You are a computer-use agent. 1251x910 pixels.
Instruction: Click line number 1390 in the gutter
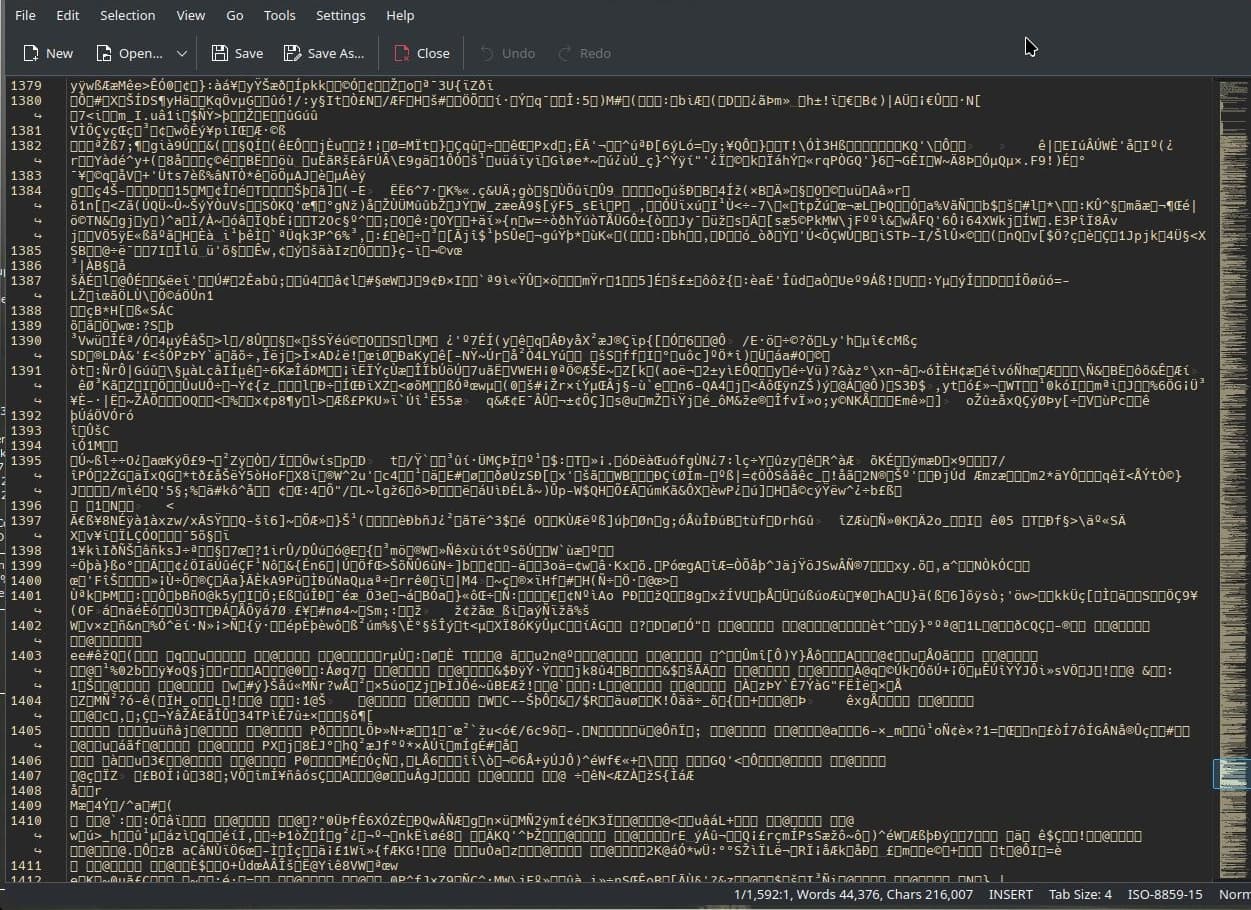(x=26, y=341)
